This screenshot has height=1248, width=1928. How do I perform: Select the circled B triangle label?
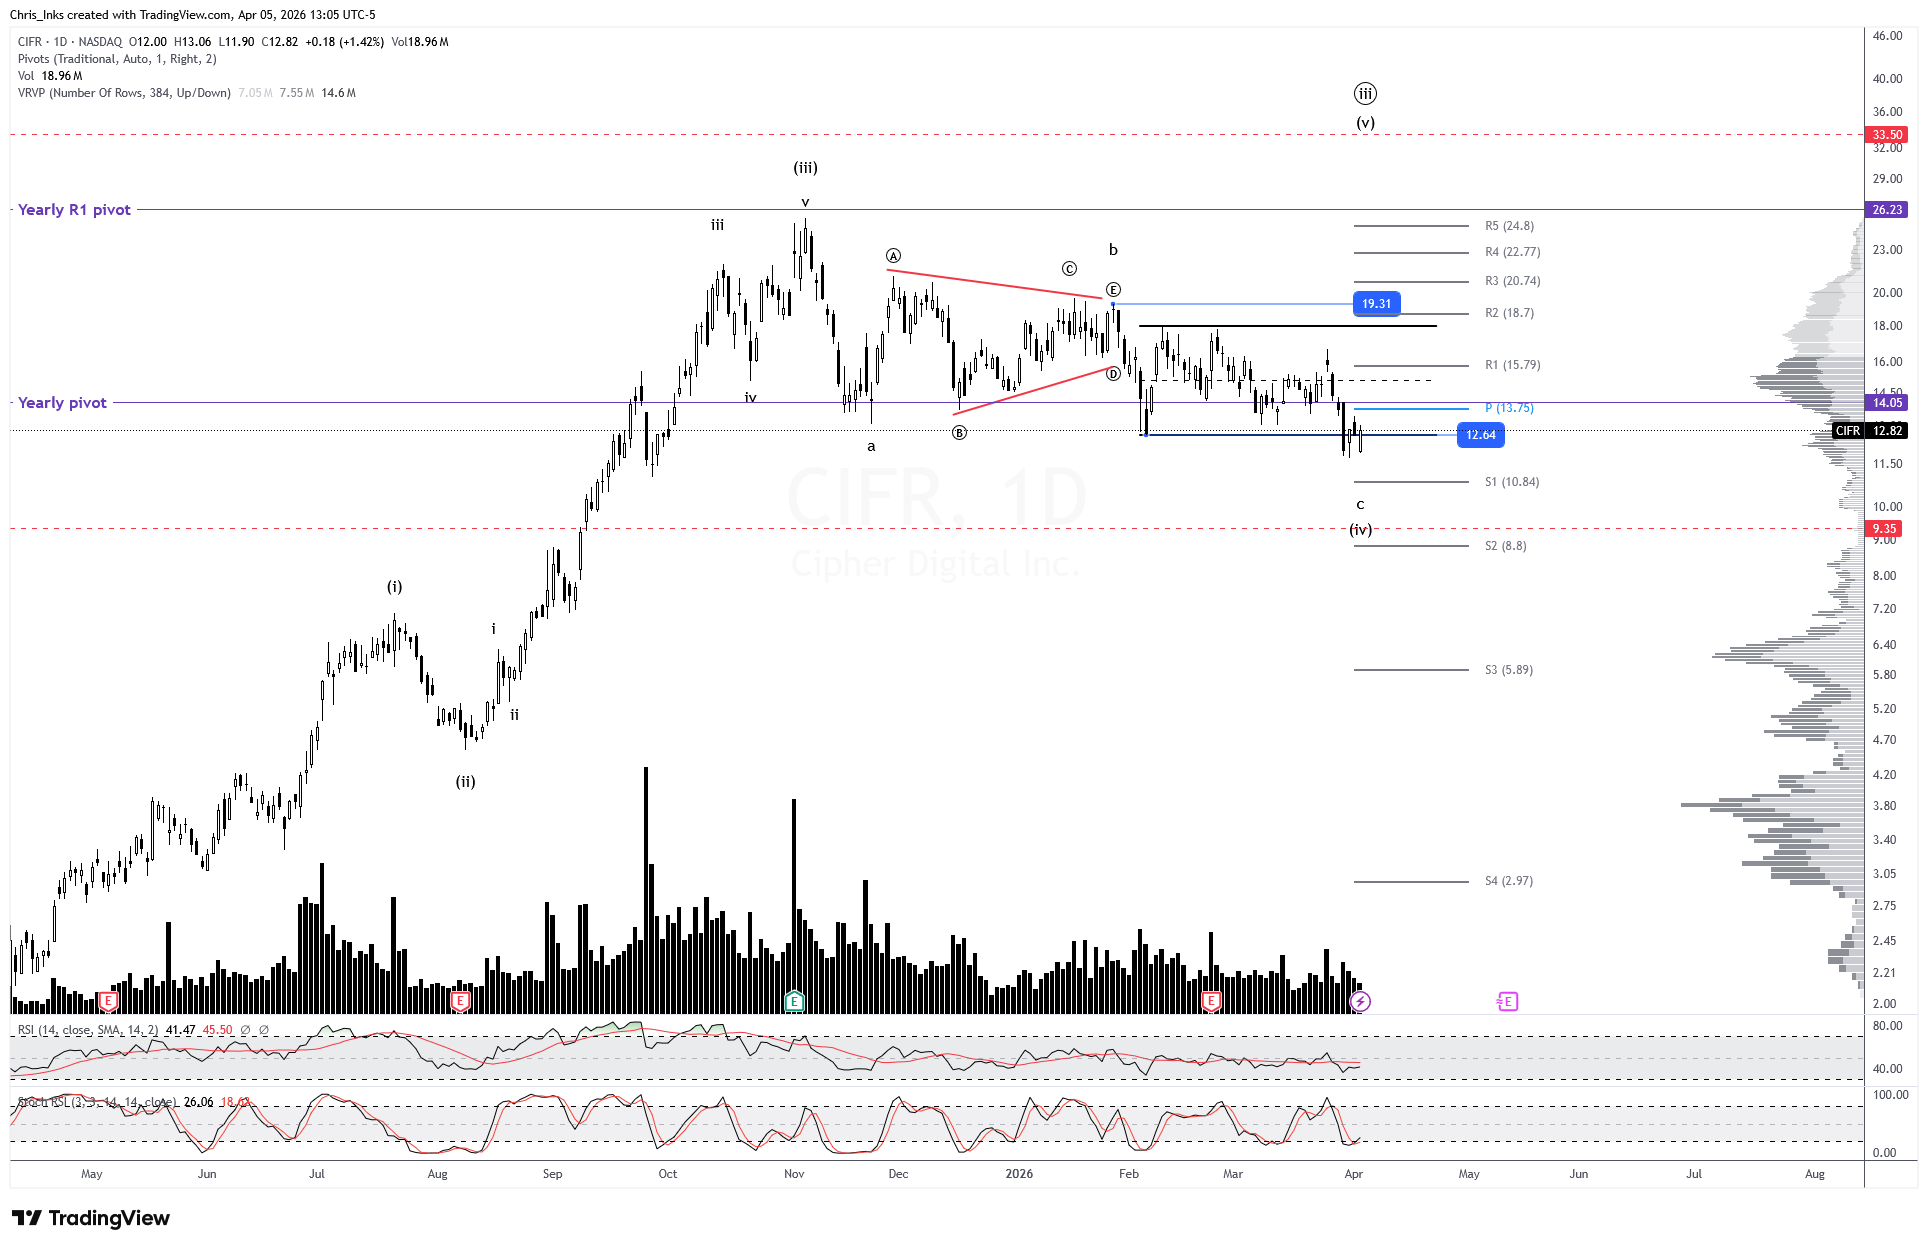tap(959, 433)
